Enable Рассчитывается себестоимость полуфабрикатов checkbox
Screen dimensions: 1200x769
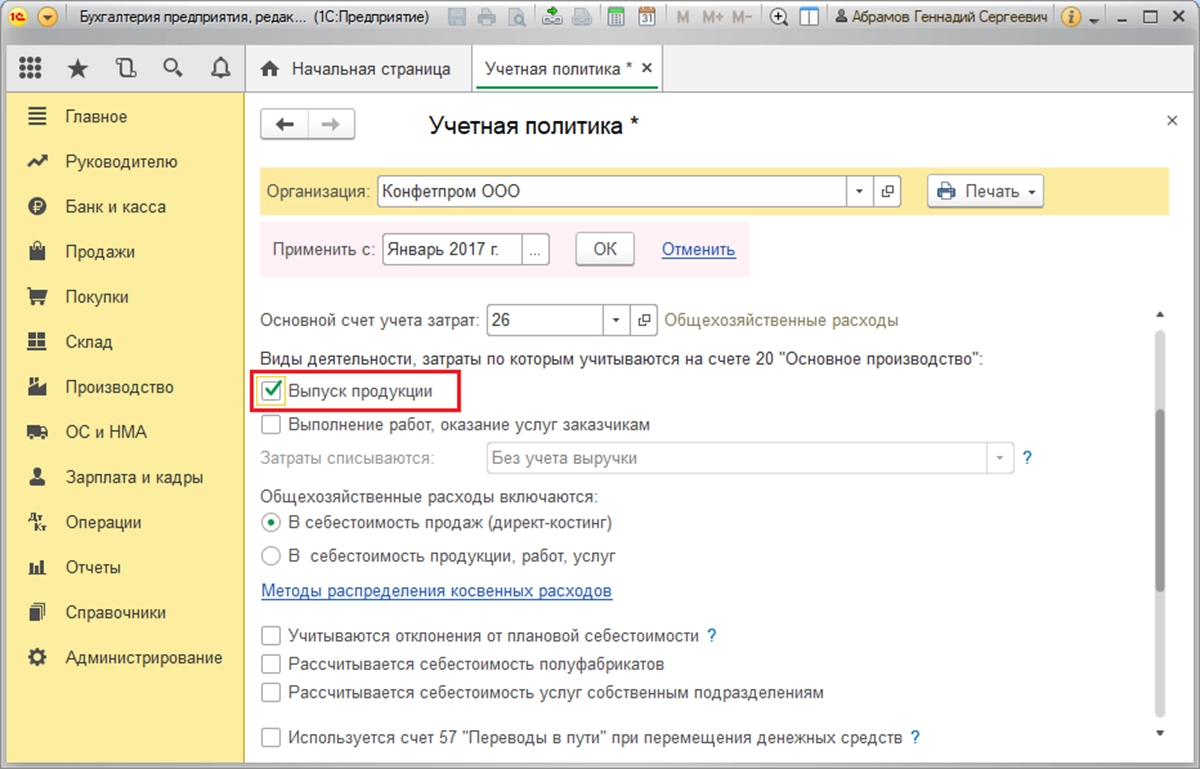(x=271, y=663)
